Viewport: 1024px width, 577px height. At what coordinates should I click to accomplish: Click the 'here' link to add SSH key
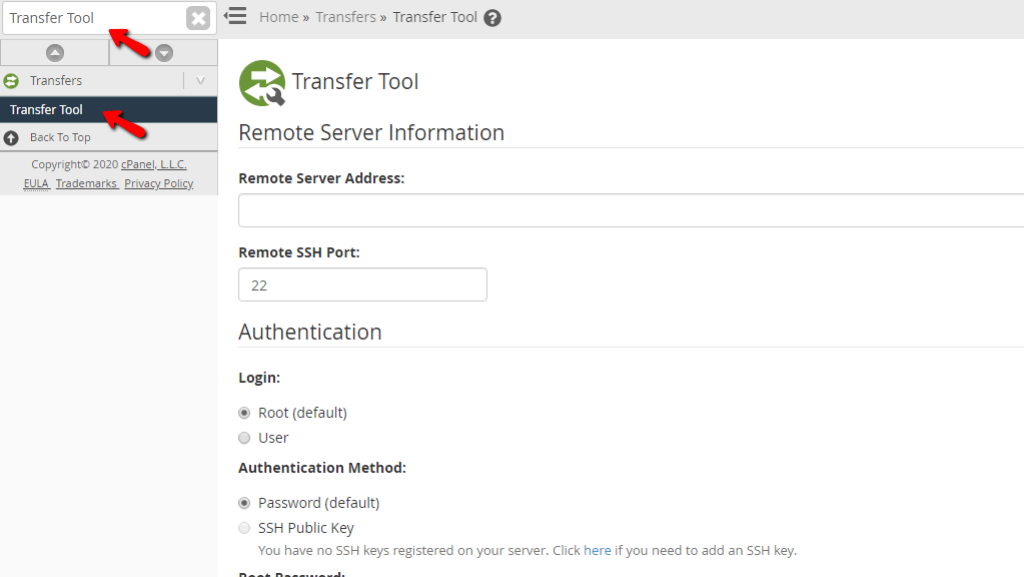pos(598,550)
